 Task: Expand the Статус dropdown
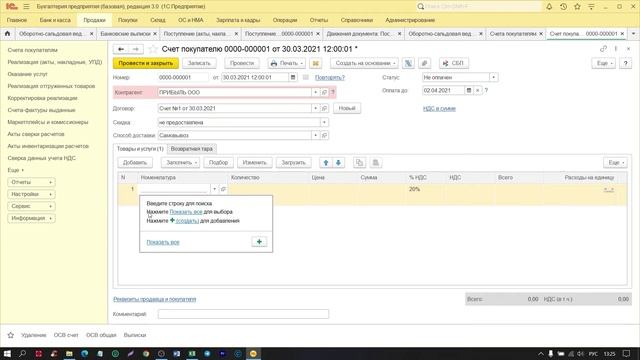point(493,77)
